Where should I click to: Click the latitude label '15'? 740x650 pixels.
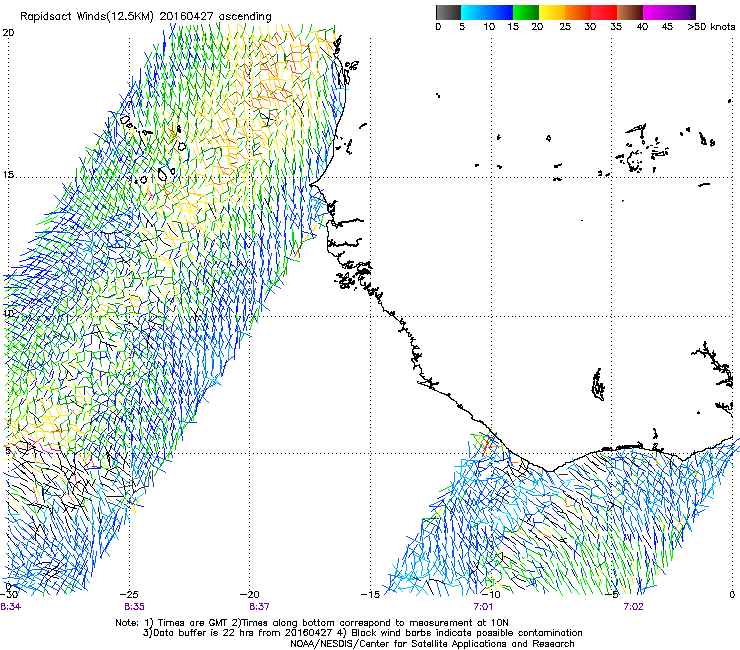pyautogui.click(x=8, y=175)
